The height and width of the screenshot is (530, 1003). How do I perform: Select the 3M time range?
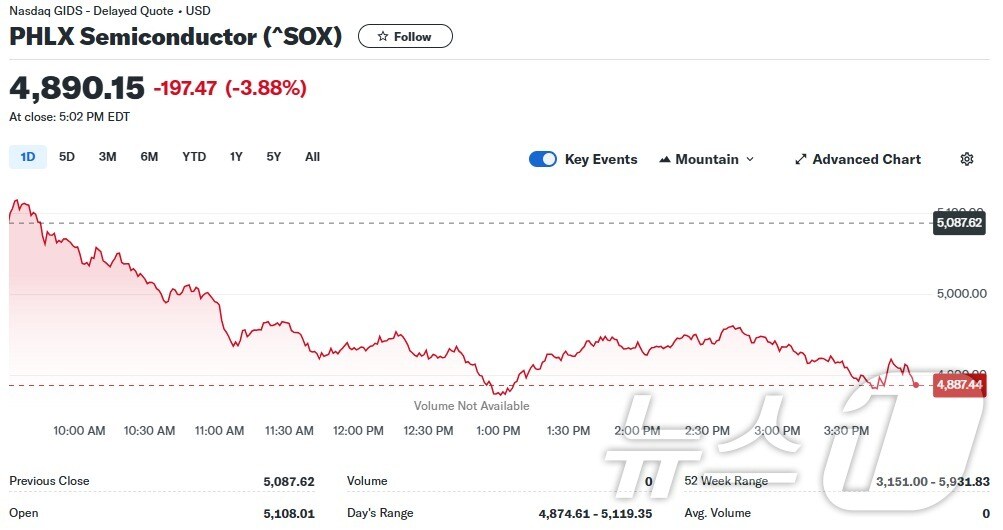[108, 157]
